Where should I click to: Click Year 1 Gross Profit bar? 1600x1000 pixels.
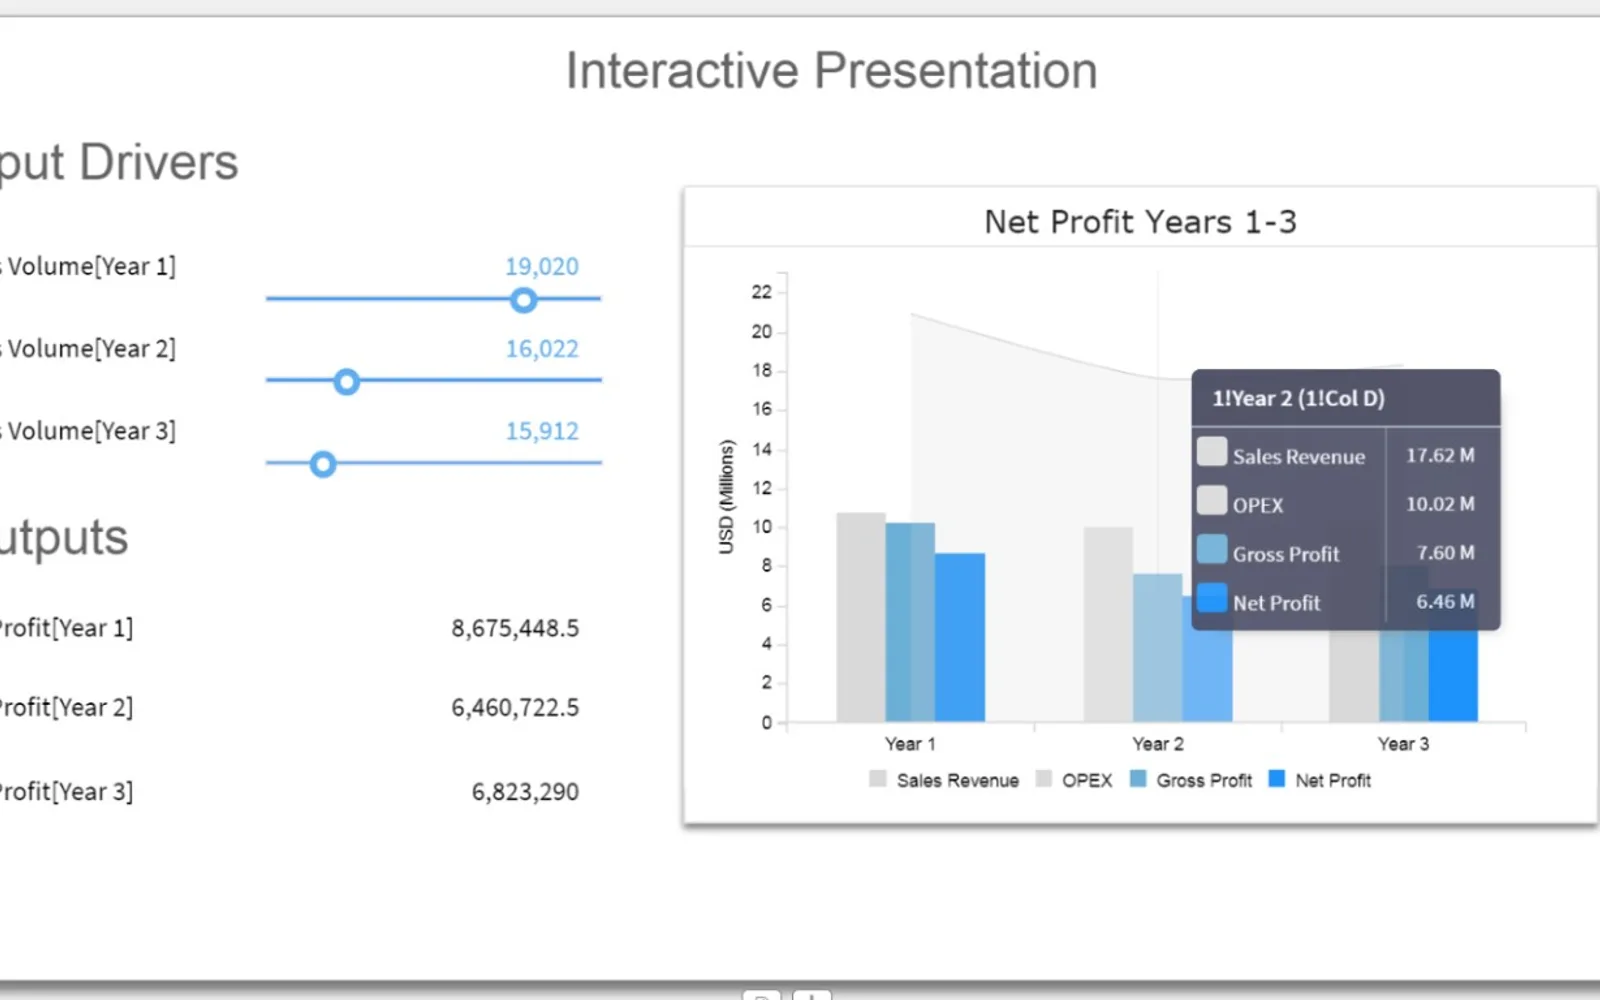(910, 622)
